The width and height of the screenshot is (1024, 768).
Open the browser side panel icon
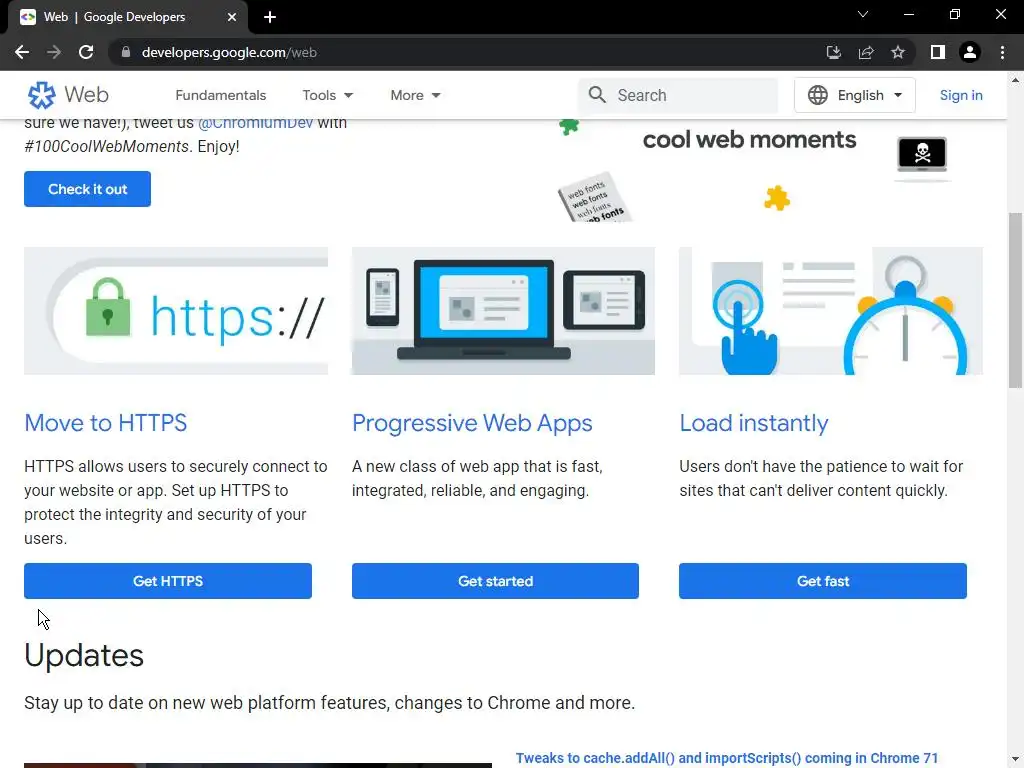[938, 52]
